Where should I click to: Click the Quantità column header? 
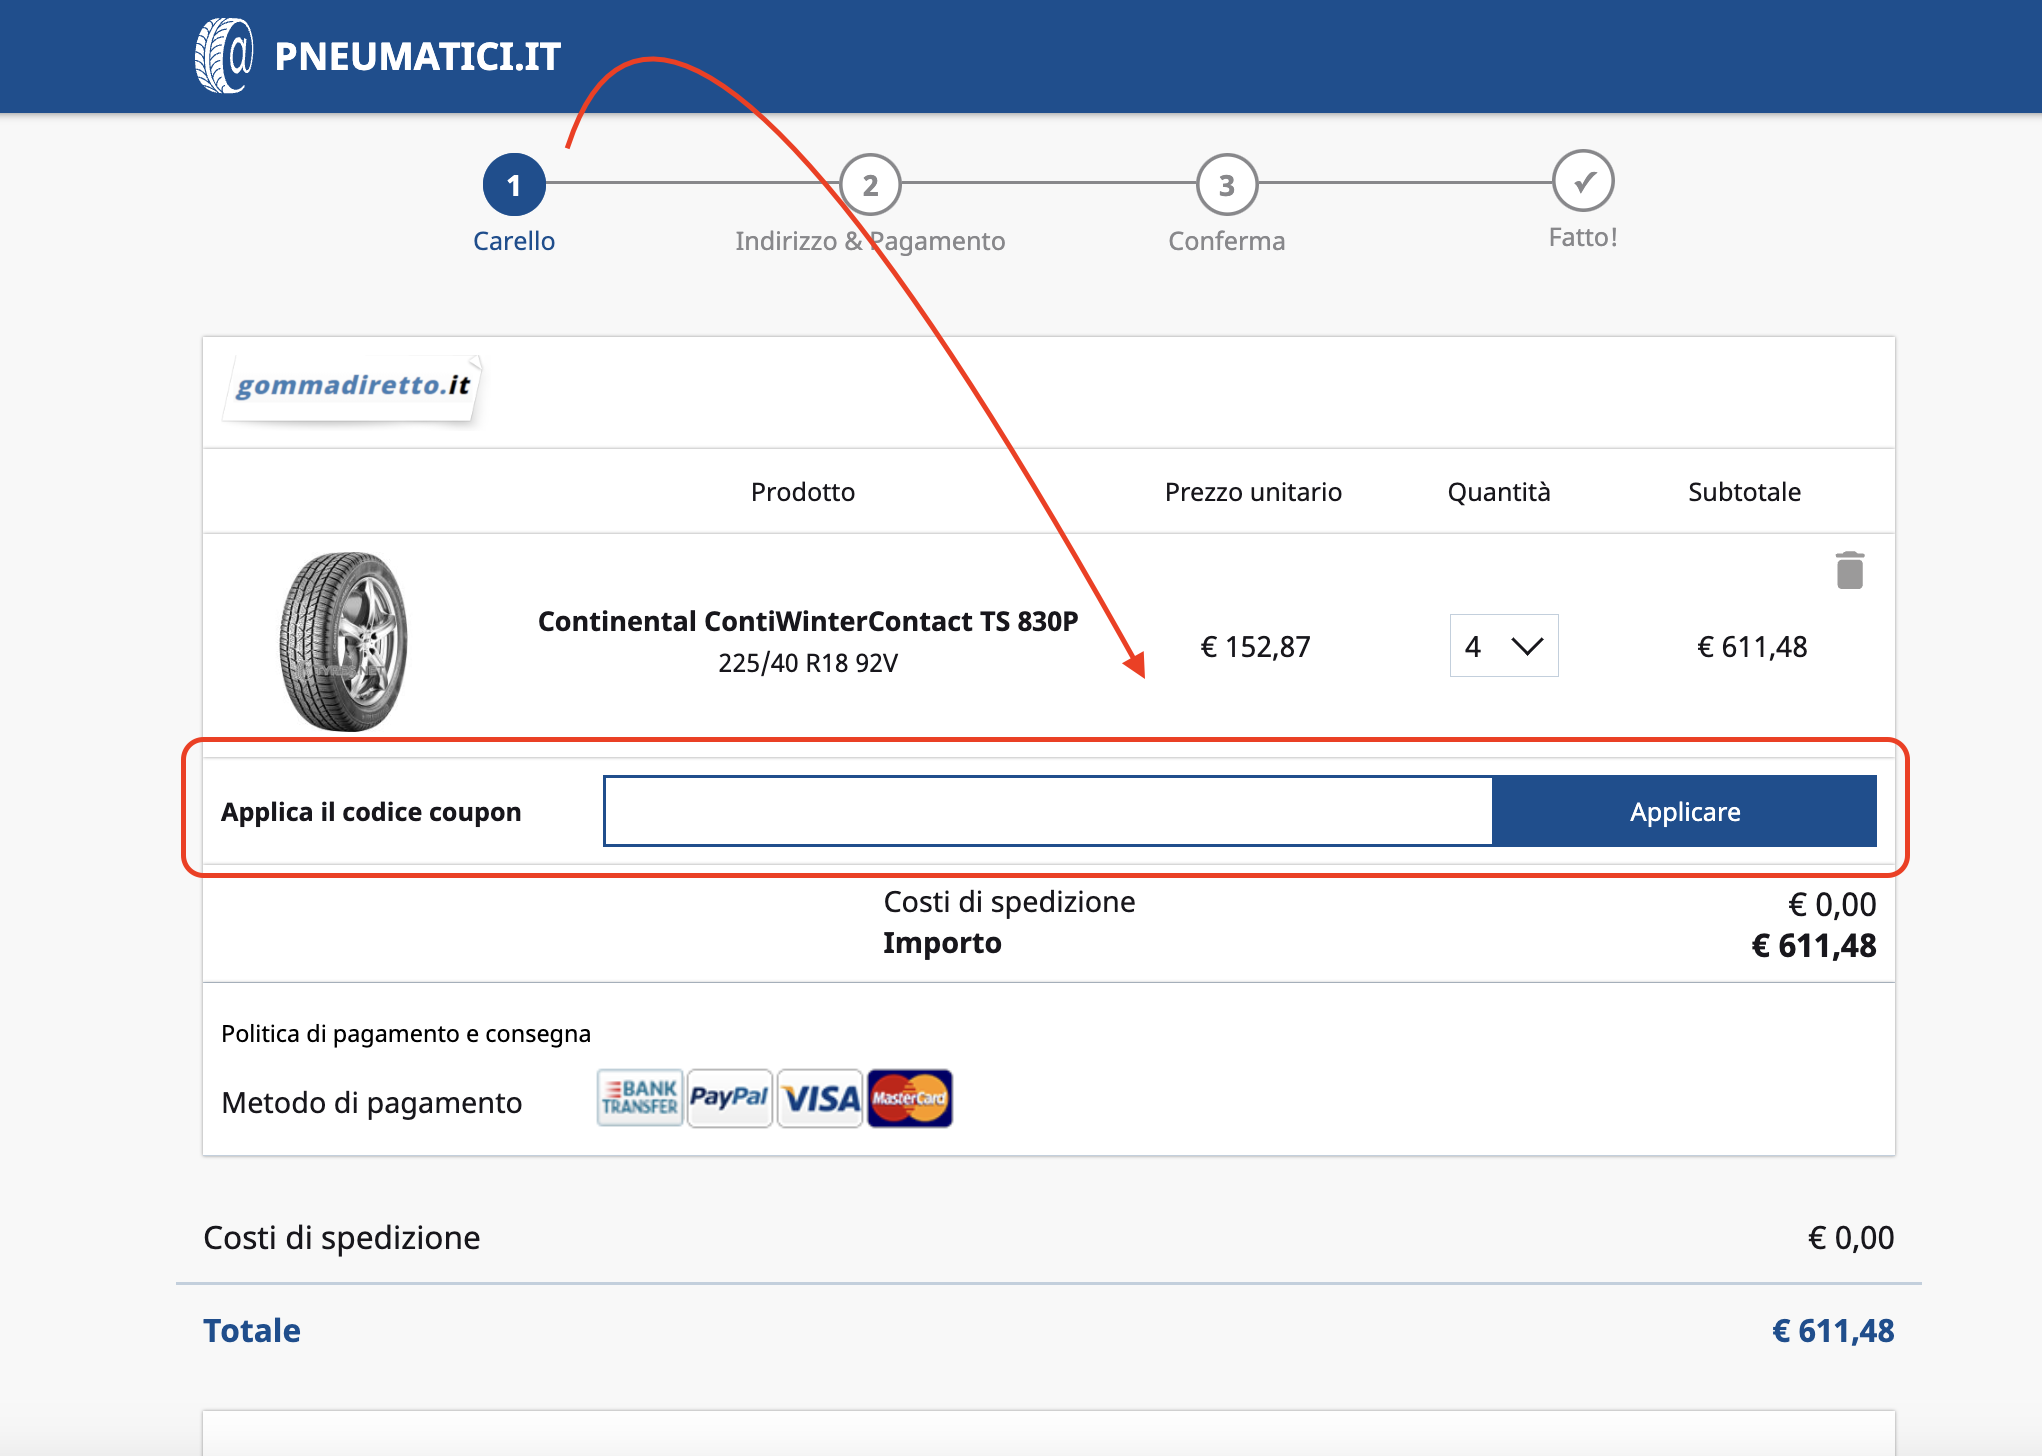pos(1499,492)
